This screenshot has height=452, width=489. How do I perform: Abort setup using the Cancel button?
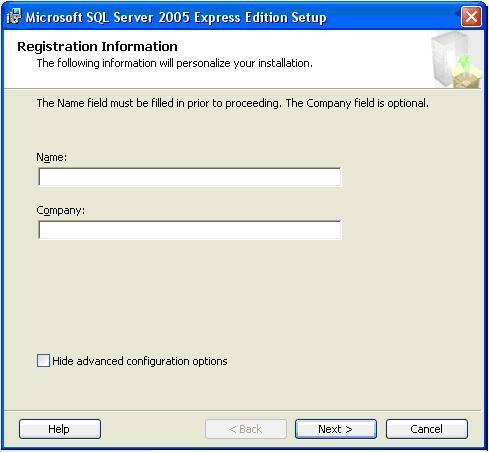427,429
